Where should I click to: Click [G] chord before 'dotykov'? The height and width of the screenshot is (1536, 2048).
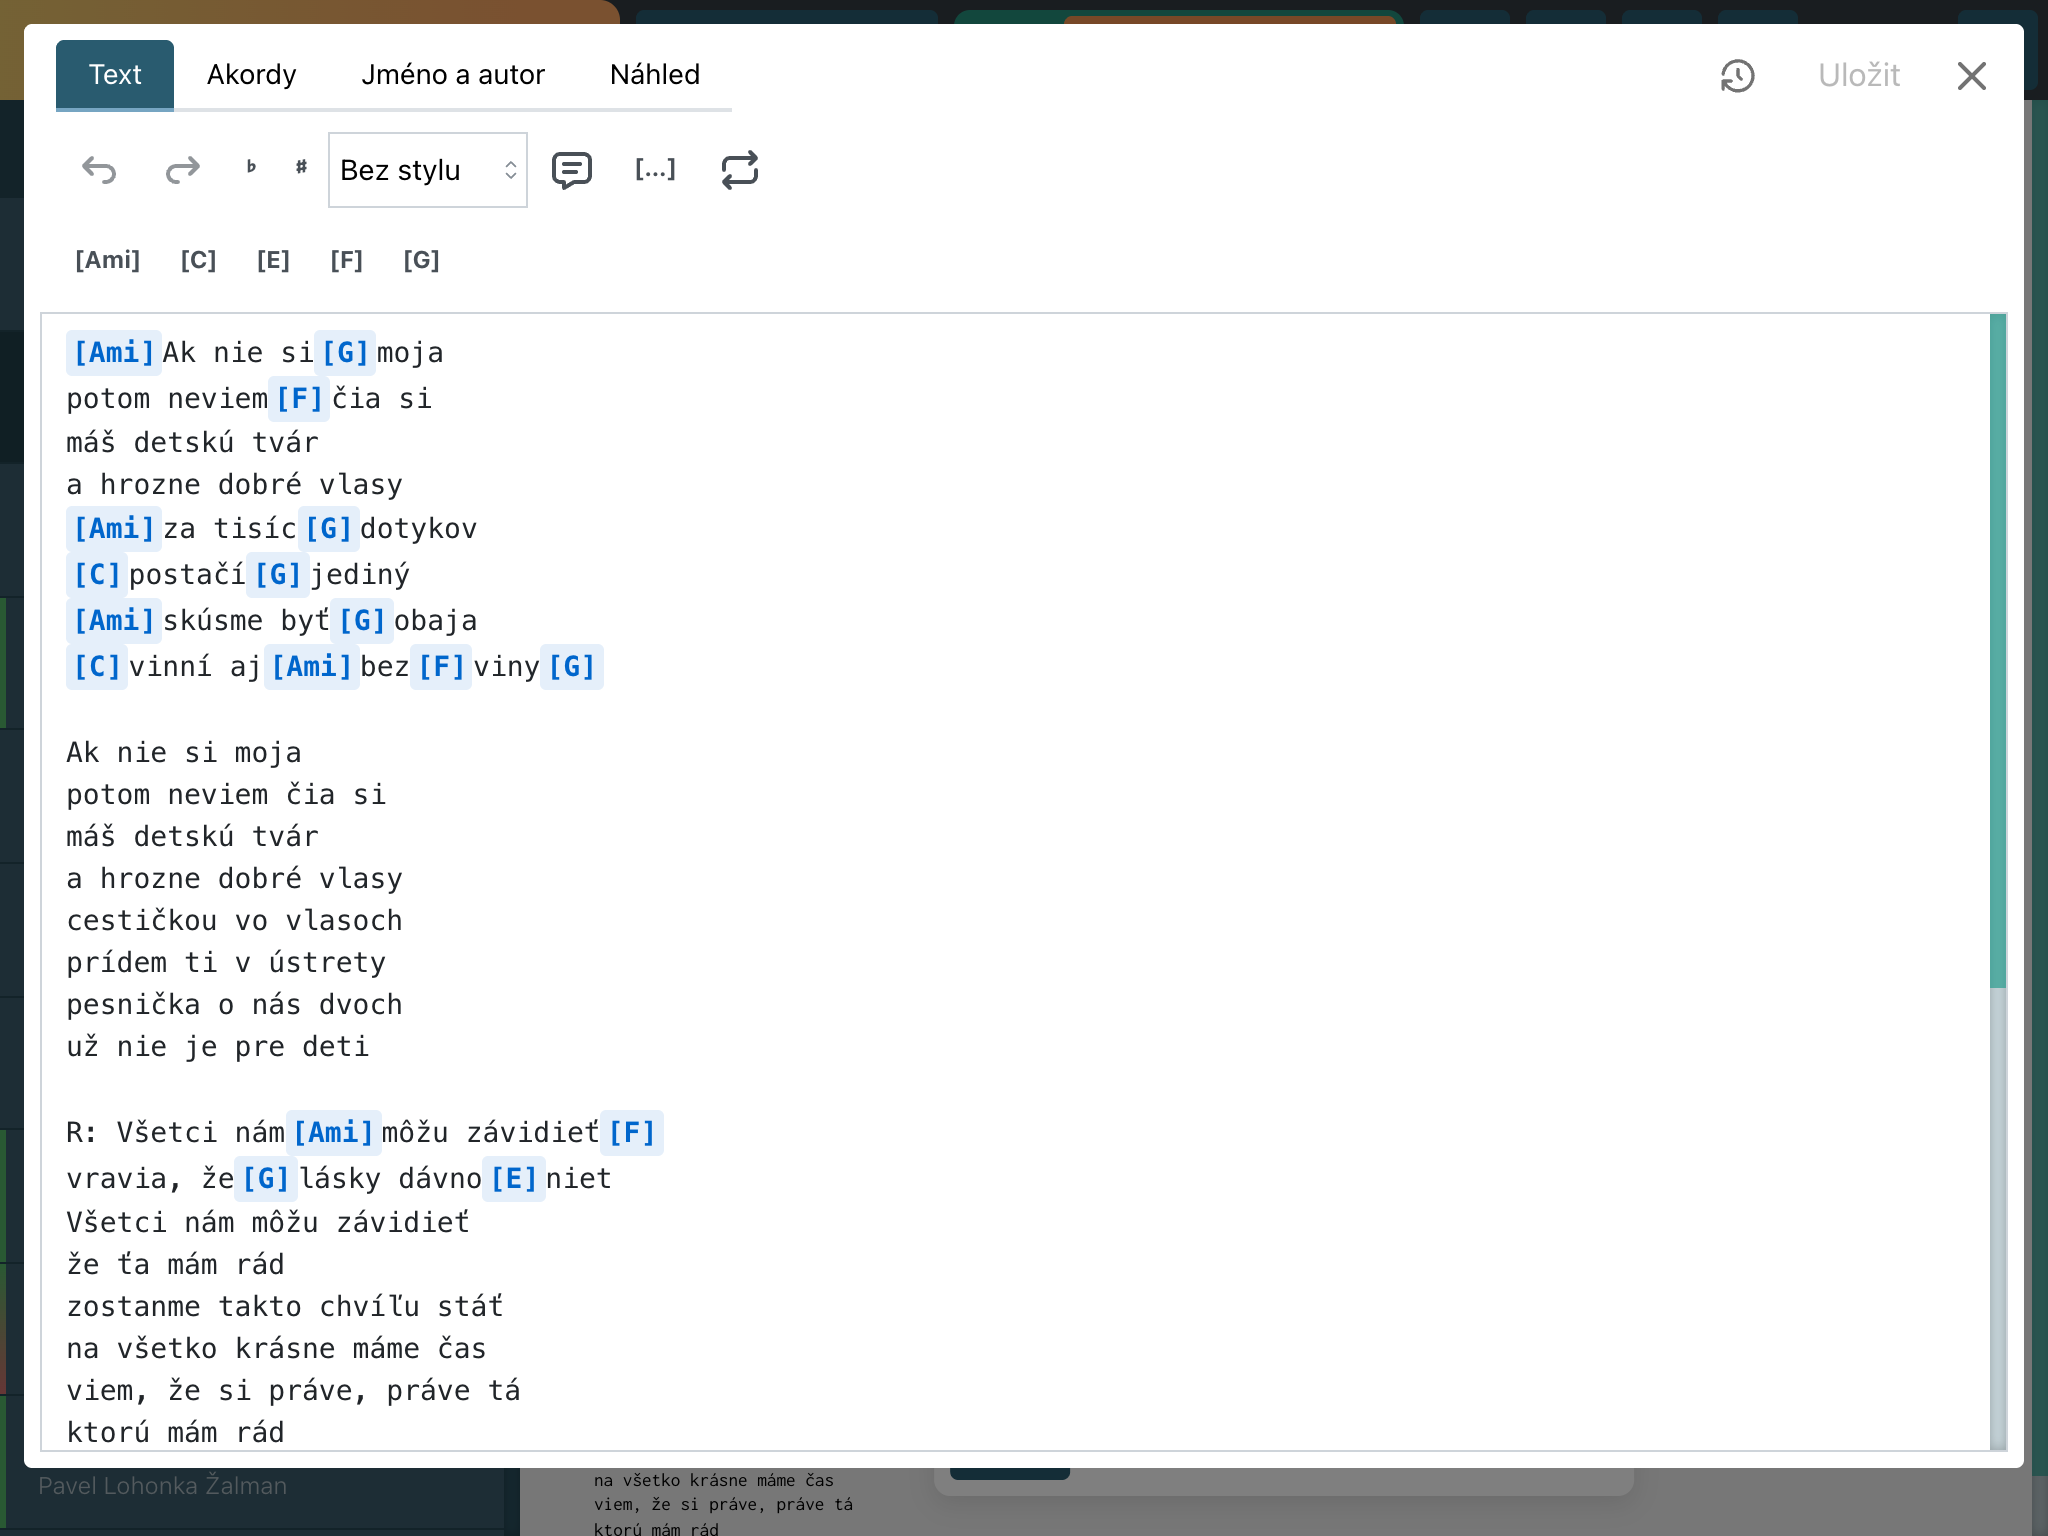point(329,528)
